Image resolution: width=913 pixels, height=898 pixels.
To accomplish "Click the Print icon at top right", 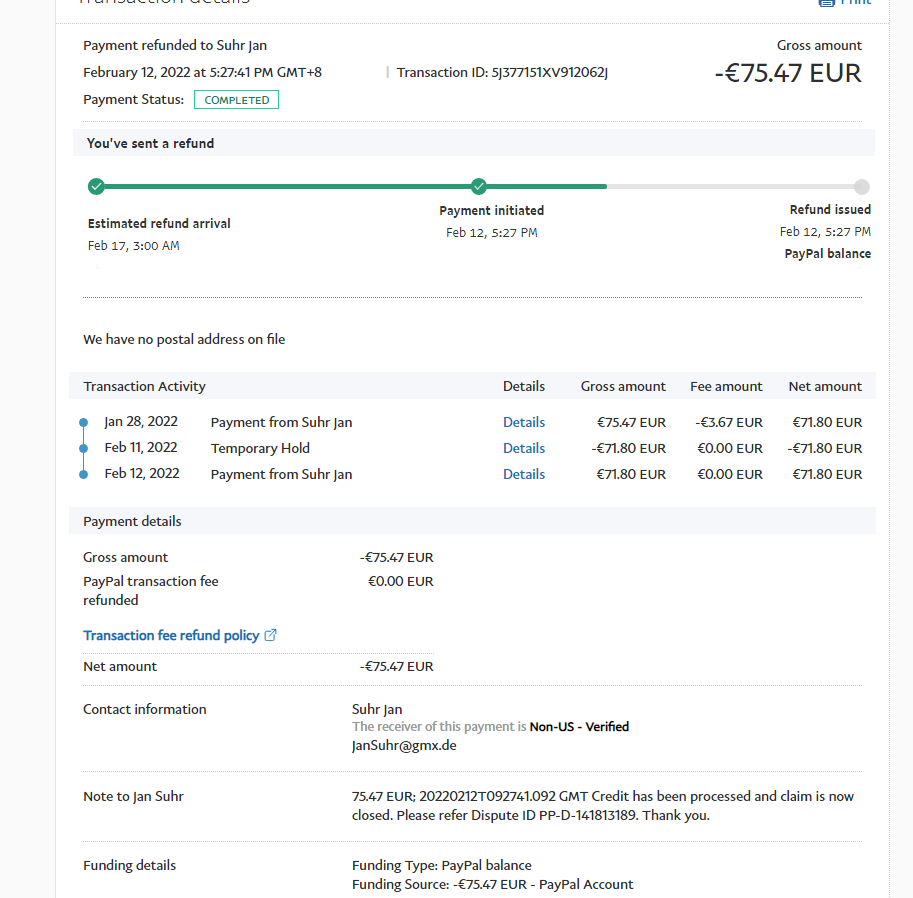I will click(826, 3).
